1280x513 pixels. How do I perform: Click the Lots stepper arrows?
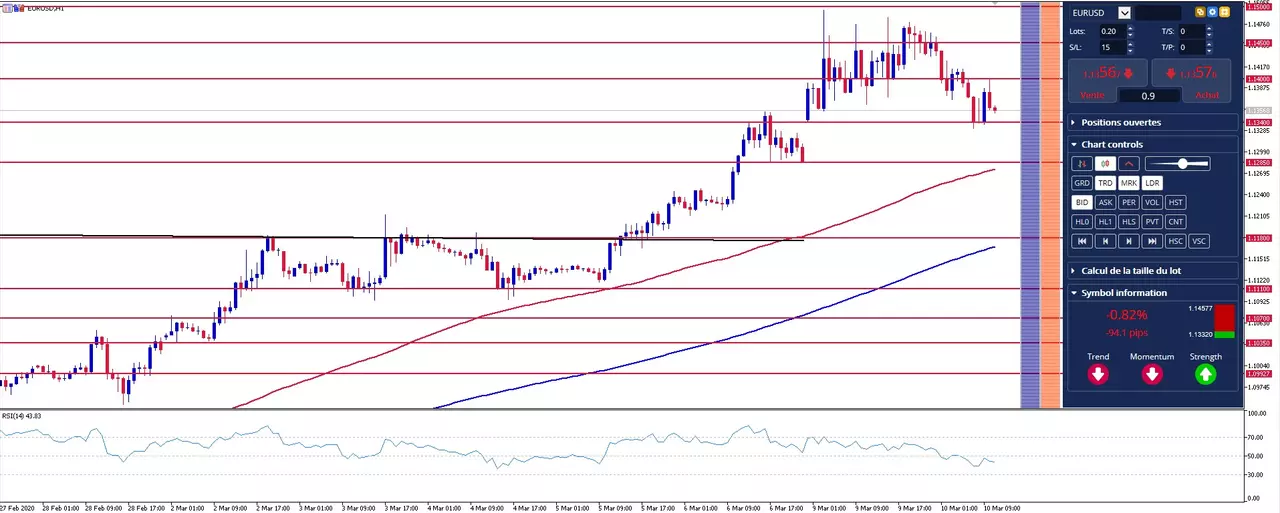point(1130,31)
